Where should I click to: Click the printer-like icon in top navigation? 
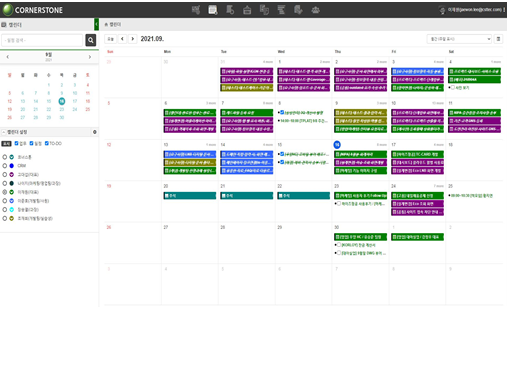(x=247, y=10)
